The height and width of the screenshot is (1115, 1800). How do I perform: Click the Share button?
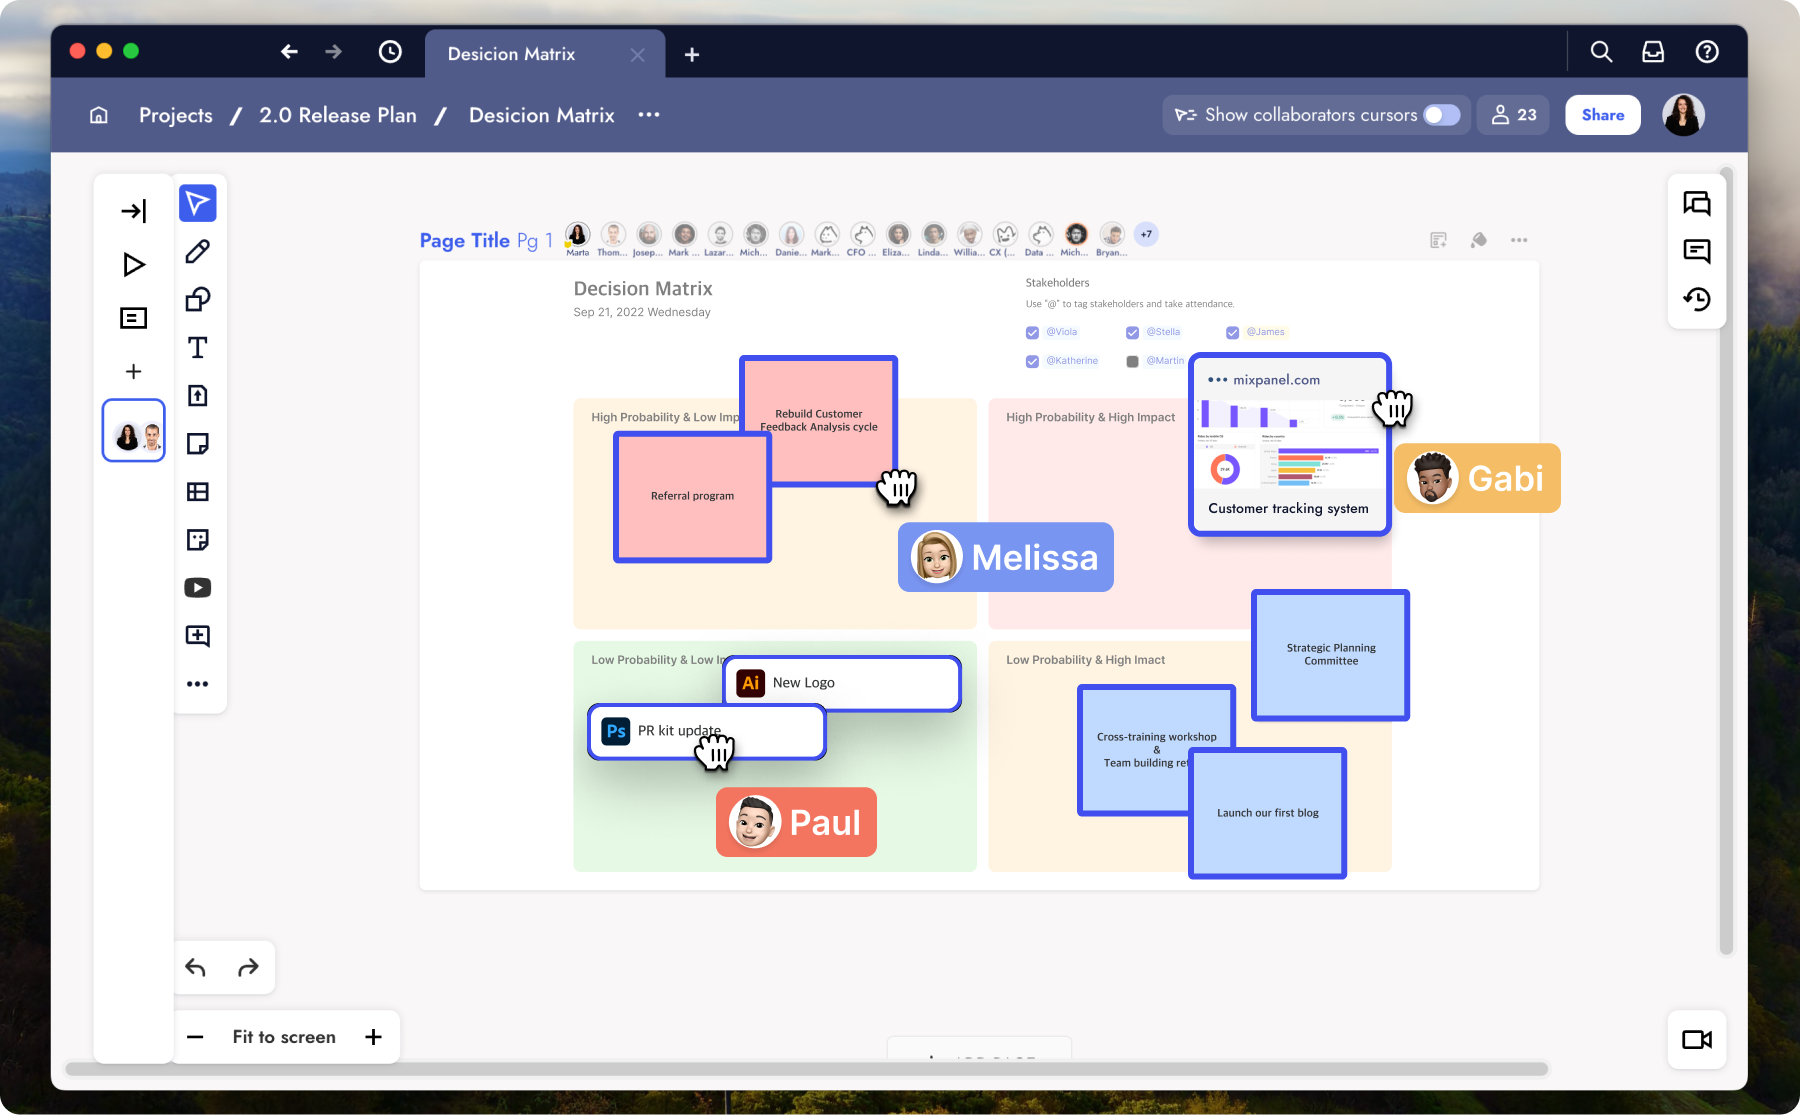1602,115
